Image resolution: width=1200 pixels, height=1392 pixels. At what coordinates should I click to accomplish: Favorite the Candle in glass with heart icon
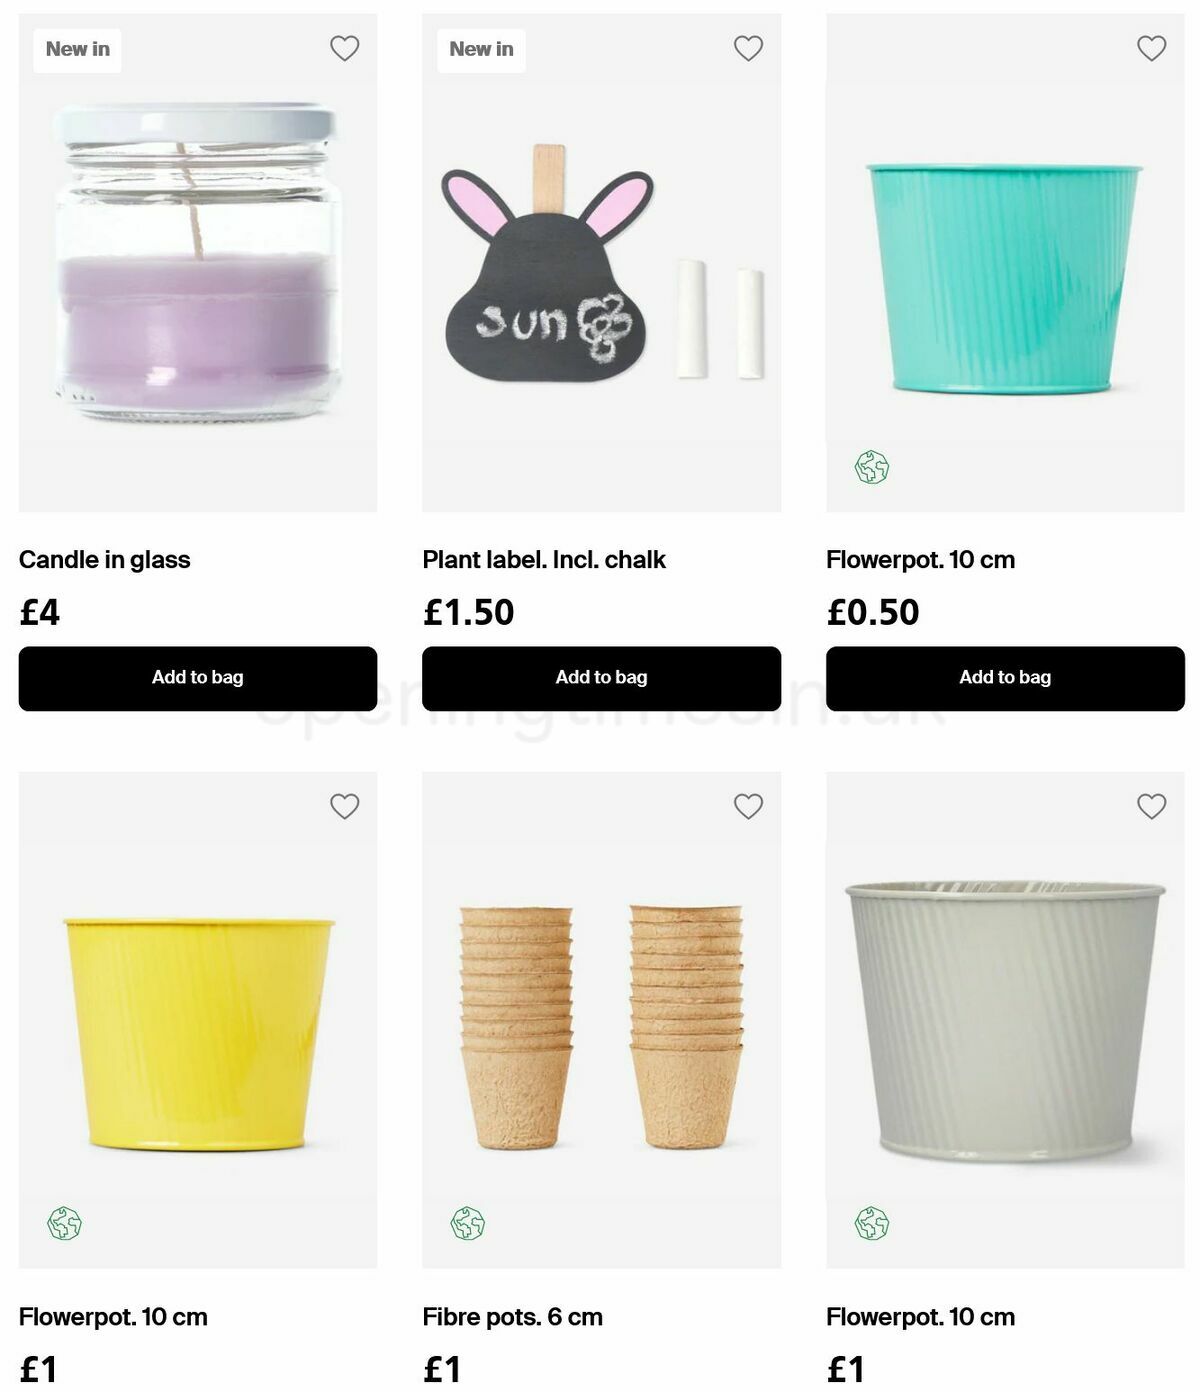coord(344,48)
